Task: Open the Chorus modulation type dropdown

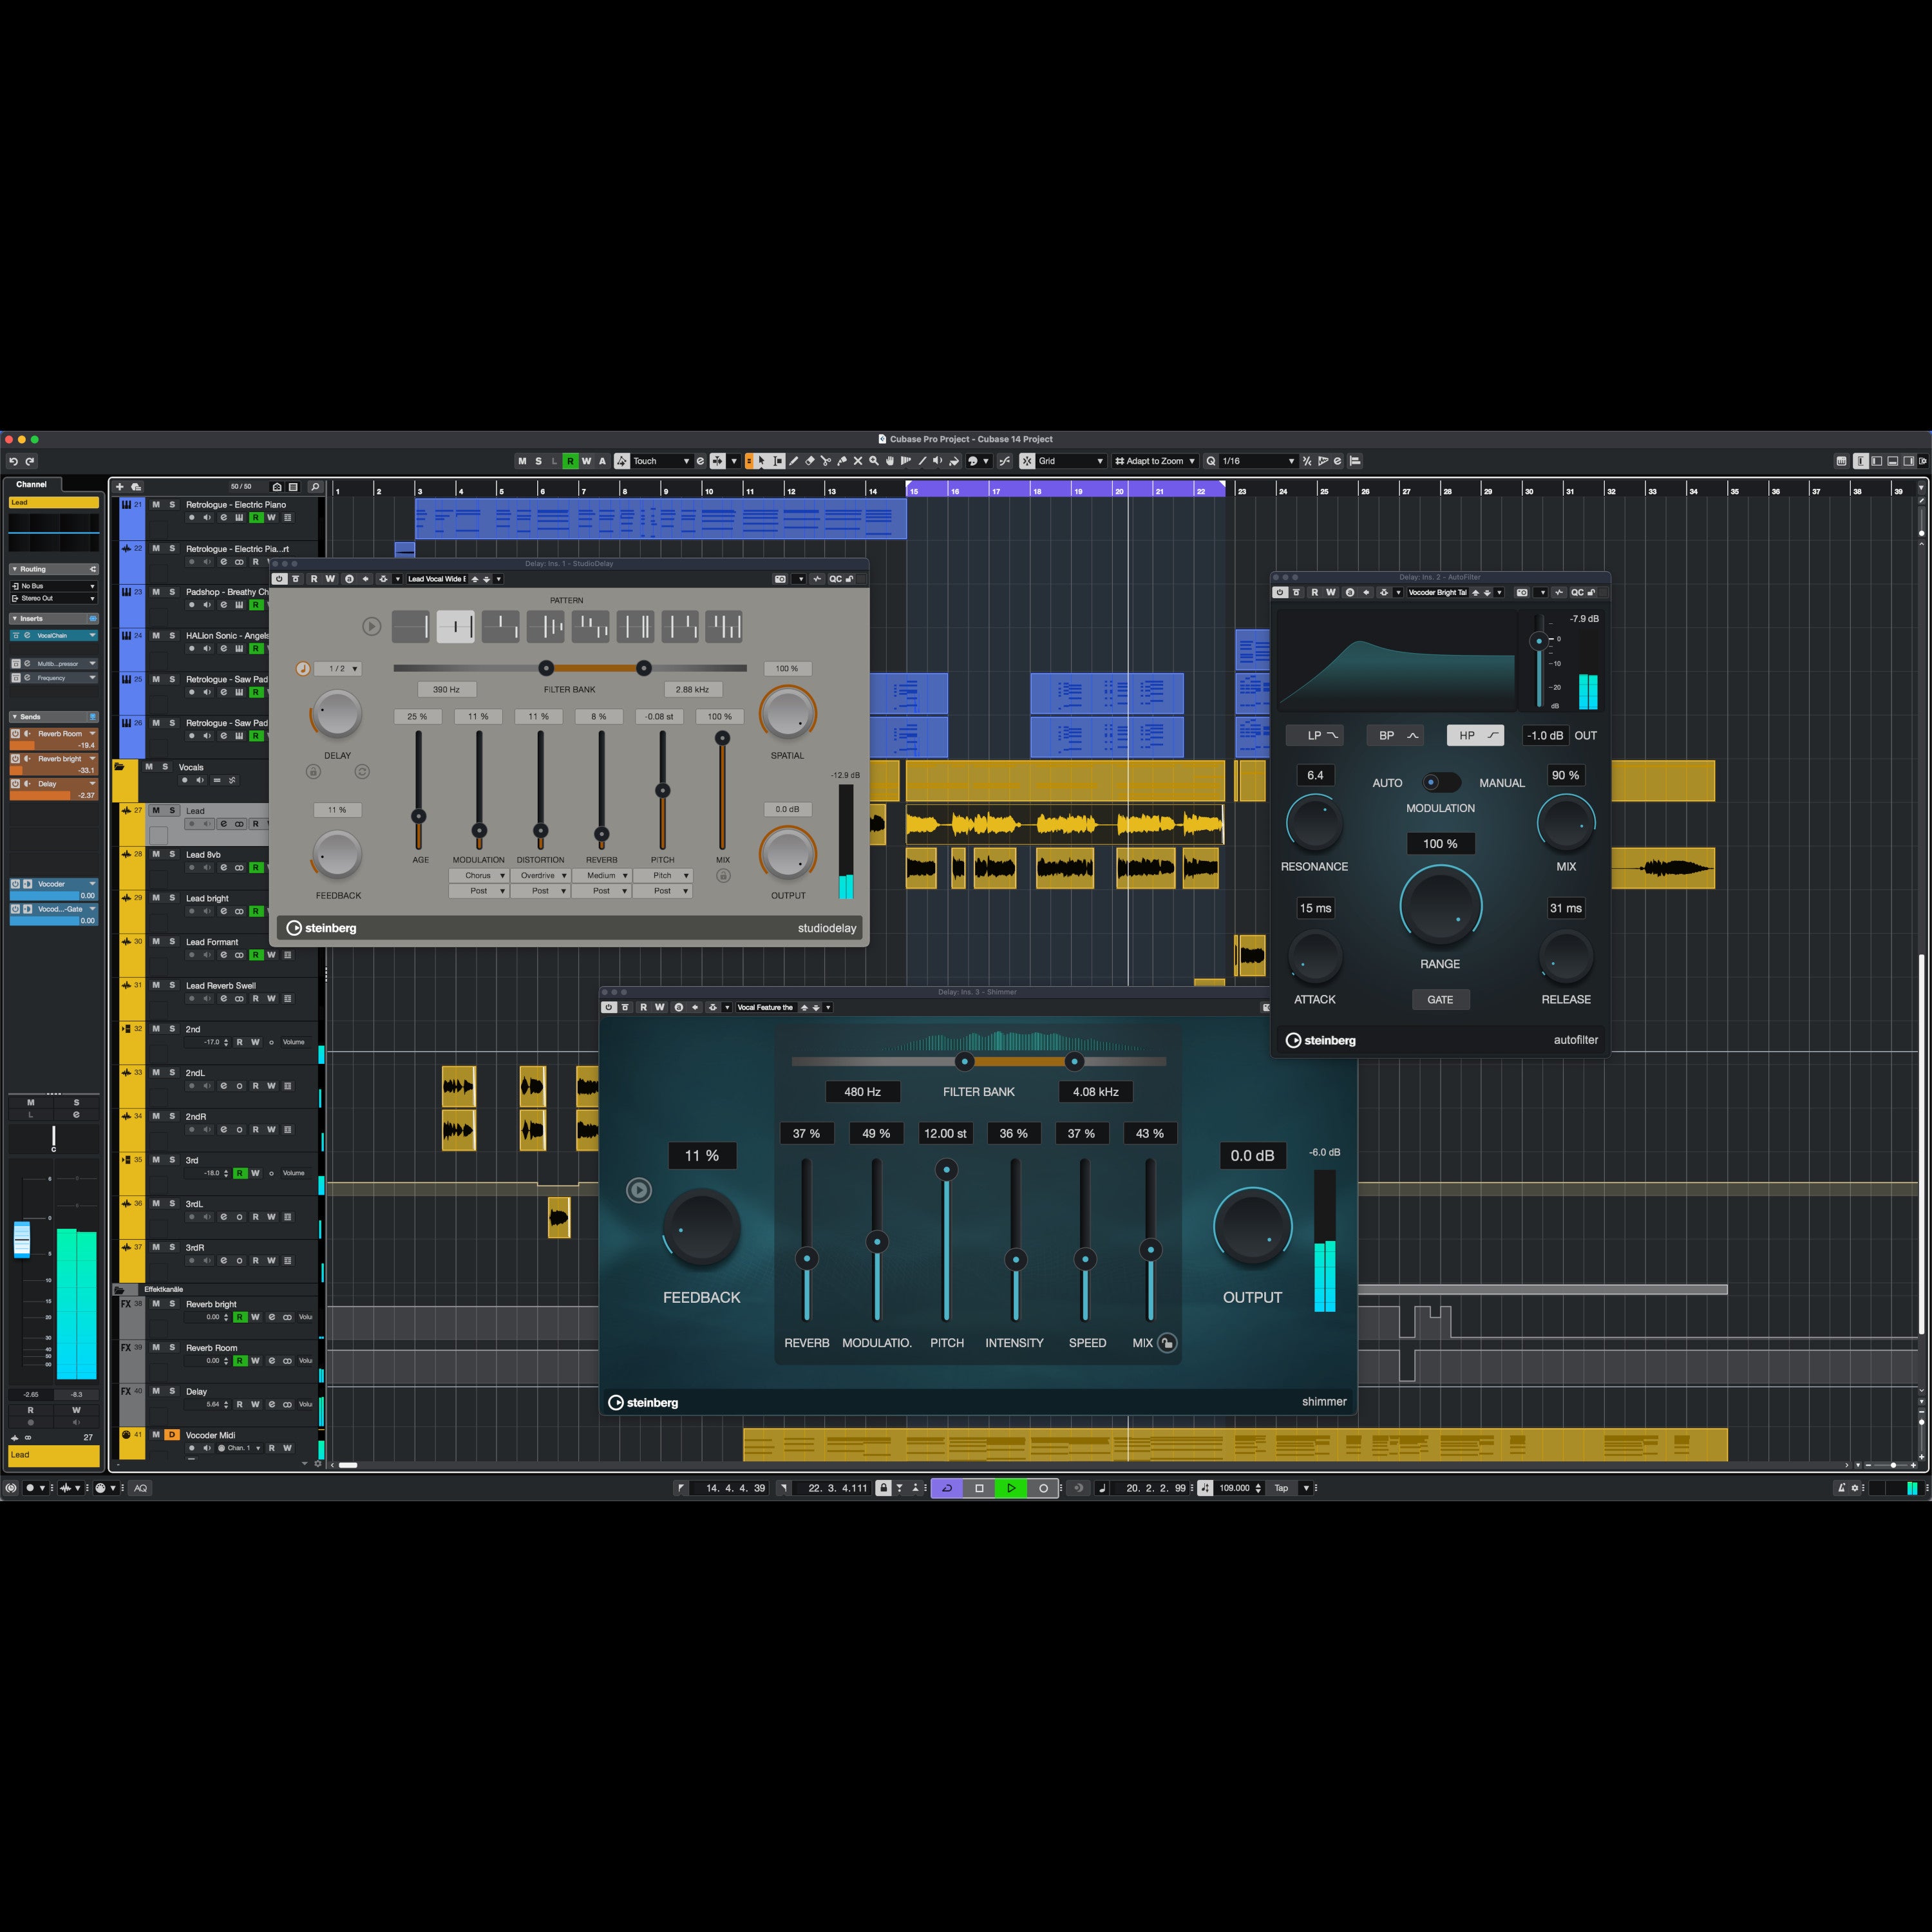Action: 479,876
